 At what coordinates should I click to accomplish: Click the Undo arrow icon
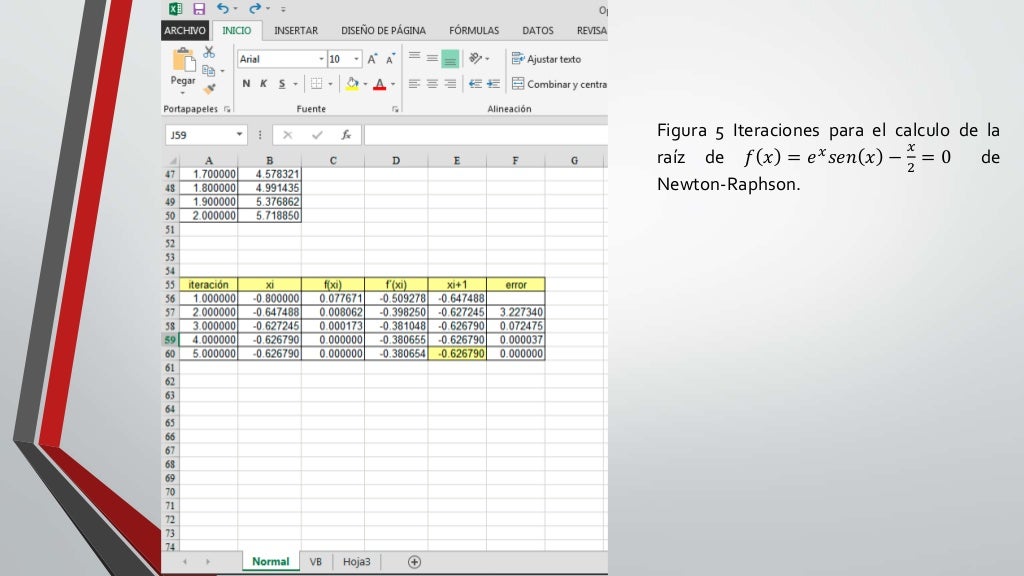coord(223,9)
